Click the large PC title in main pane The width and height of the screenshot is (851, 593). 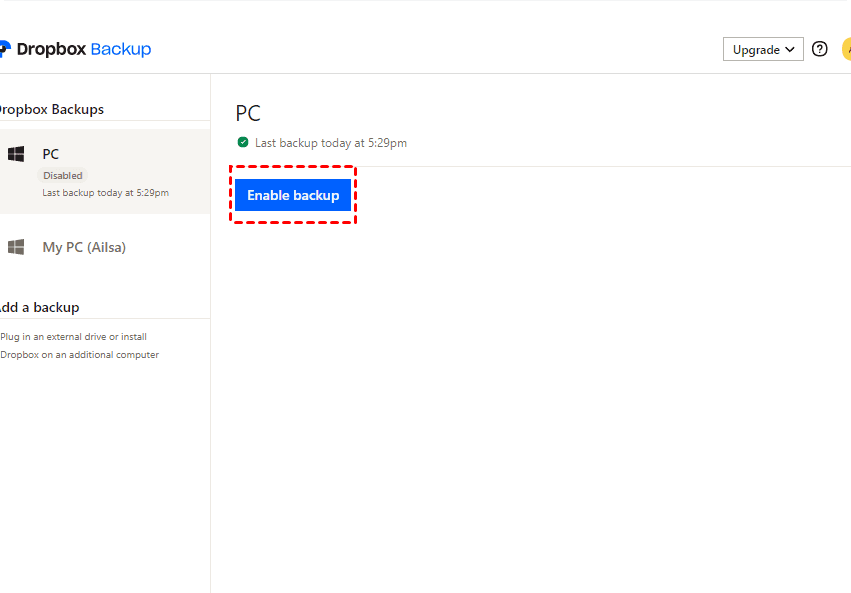click(x=248, y=113)
